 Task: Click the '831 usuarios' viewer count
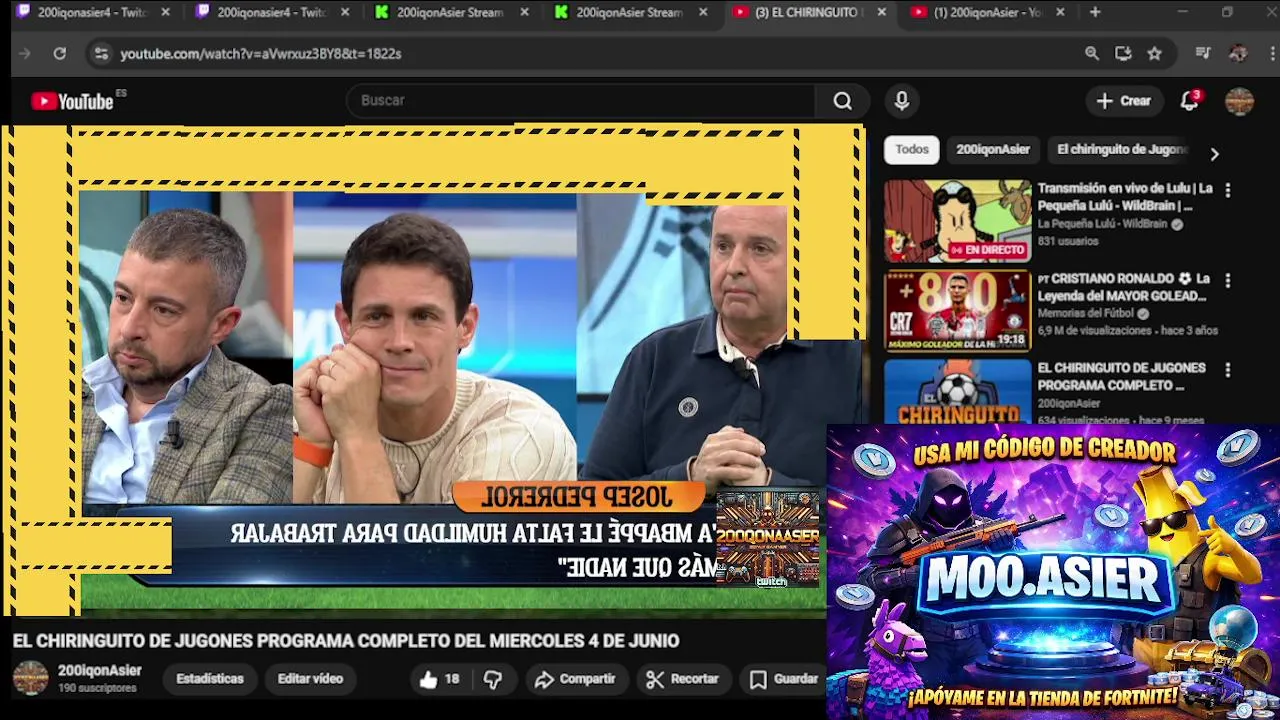(1068, 242)
